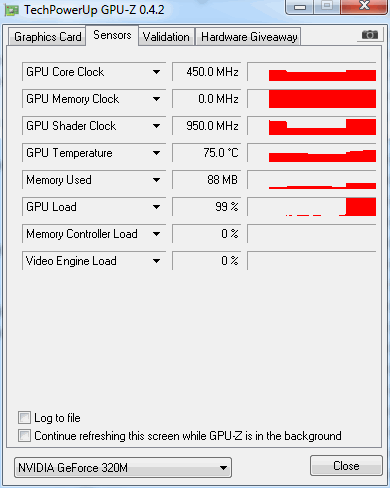Click the GPU Load history graph
390x488 pixels.
pos(312,207)
